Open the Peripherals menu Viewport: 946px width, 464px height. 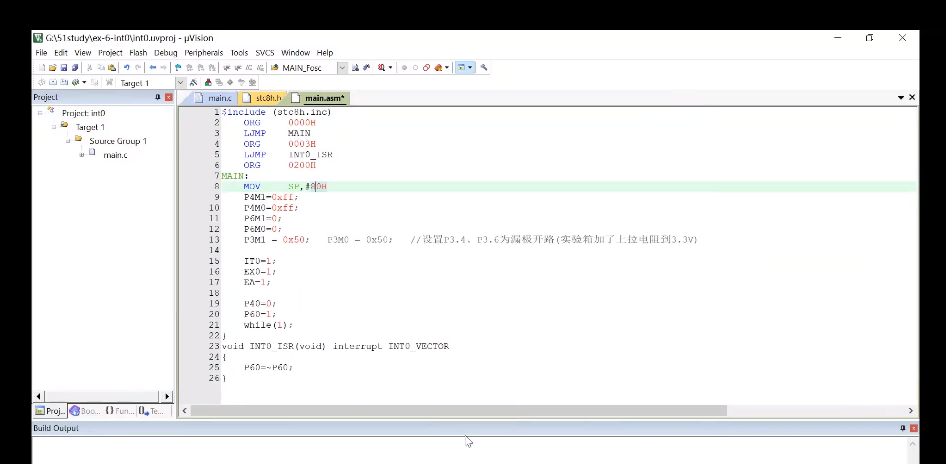tap(203, 52)
